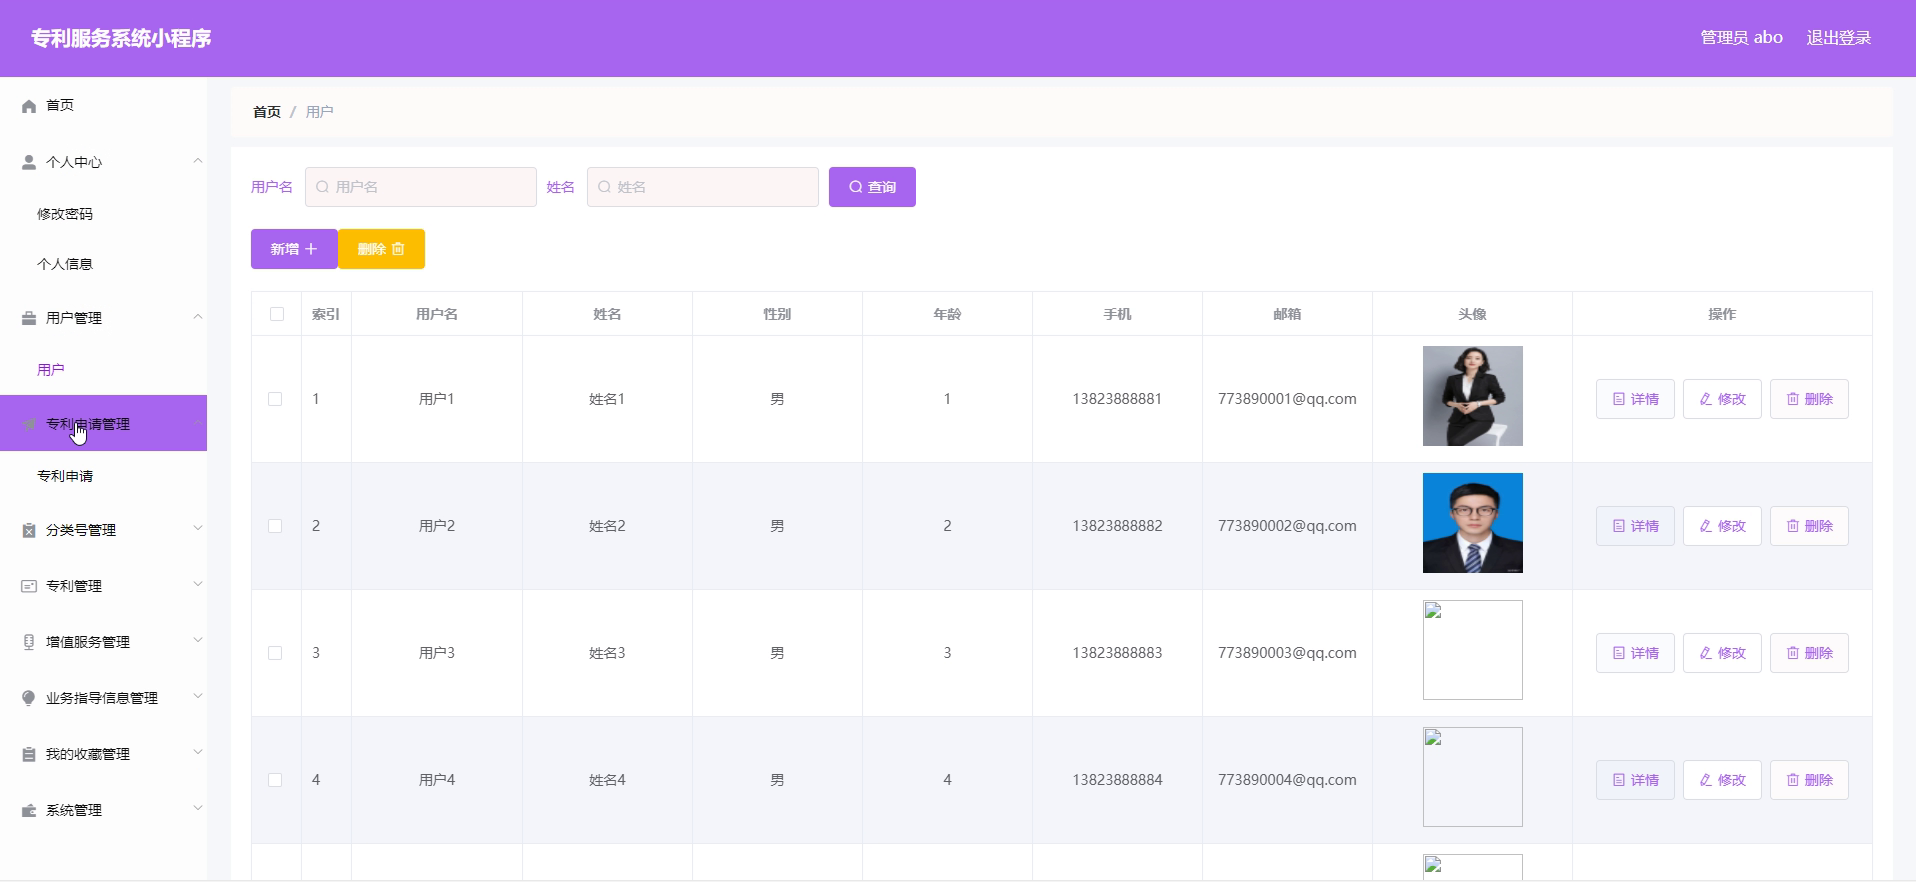This screenshot has height=882, width=1916.
Task: Click 姓名3 cell
Action: pyautogui.click(x=607, y=653)
